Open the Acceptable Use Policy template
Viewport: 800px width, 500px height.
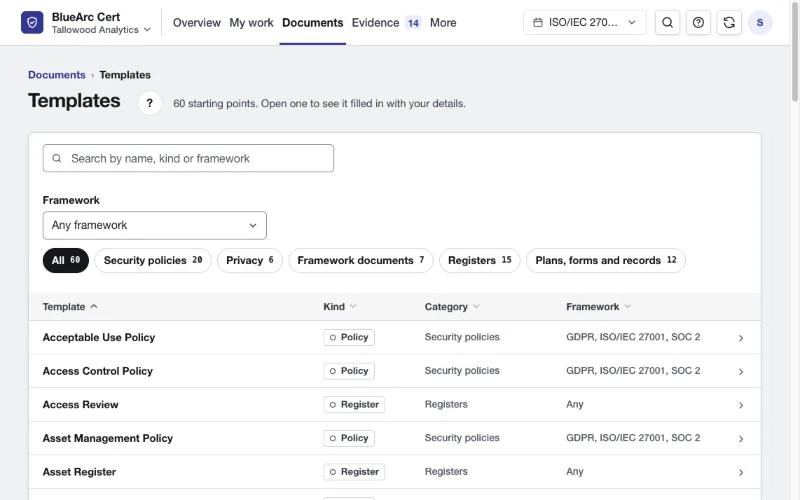tap(99, 337)
